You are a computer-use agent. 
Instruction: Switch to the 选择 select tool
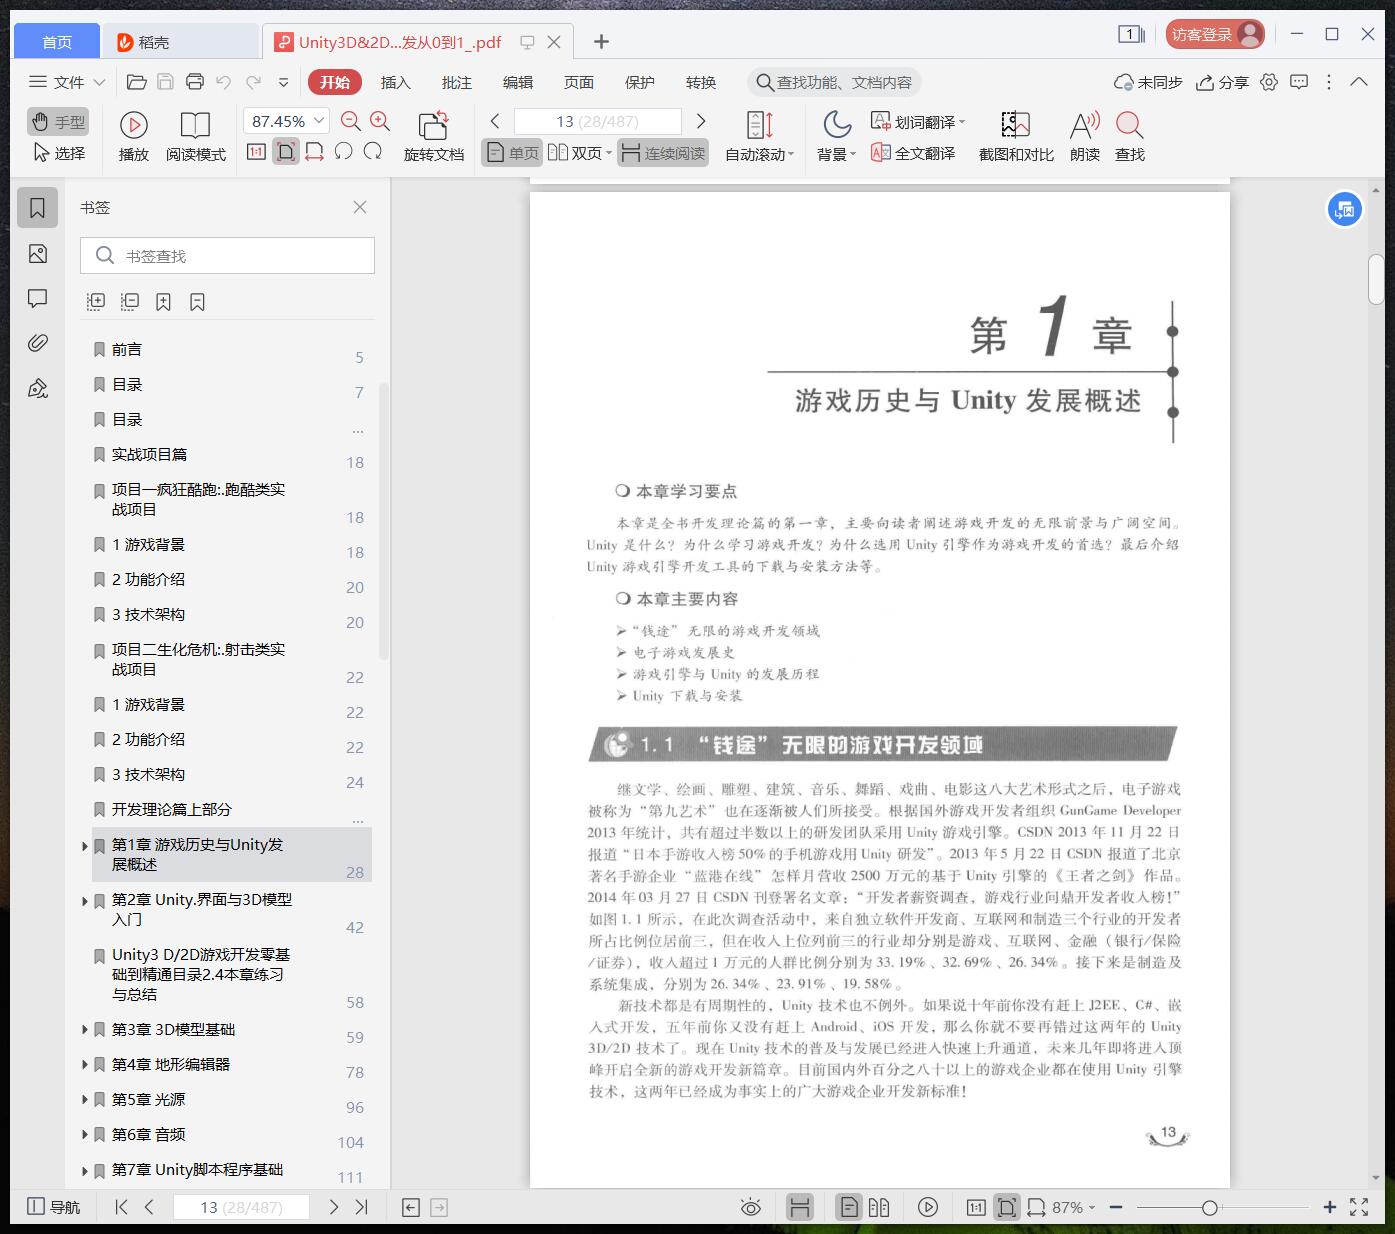[58, 153]
